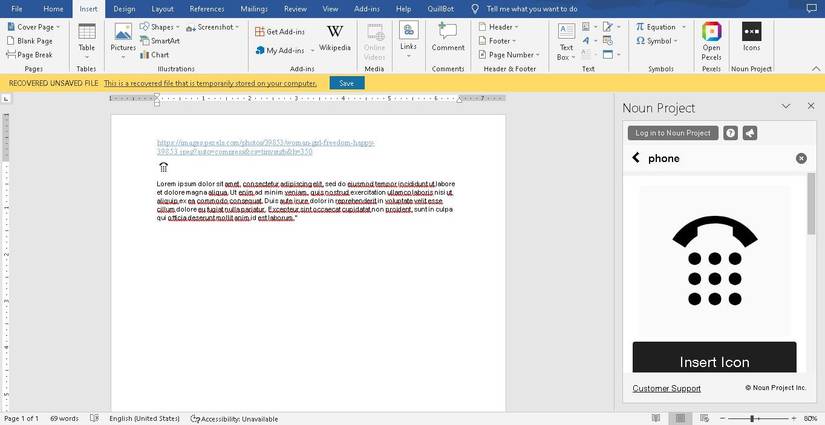Click the zoom slider handle
Image resolution: width=825 pixels, height=425 pixels.
click(x=751, y=419)
